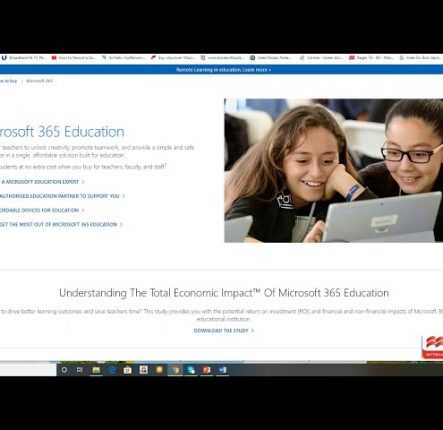443x430 pixels.
Task: Click the red logo widget at bottom right
Action: click(432, 347)
